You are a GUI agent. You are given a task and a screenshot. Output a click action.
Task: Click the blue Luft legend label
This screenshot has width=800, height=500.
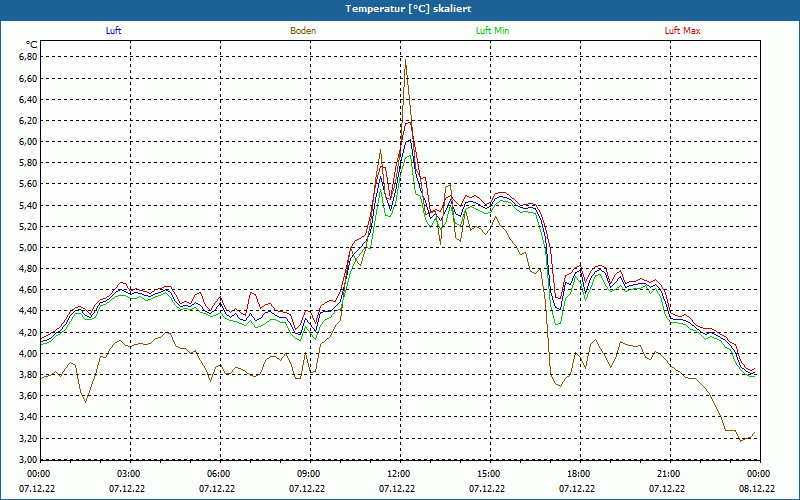tap(113, 31)
